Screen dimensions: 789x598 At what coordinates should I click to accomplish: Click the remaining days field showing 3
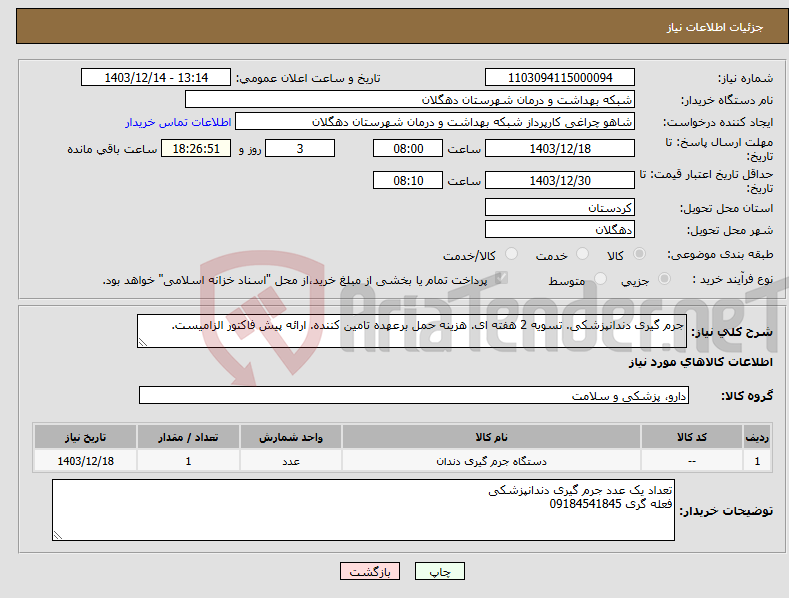pos(300,148)
